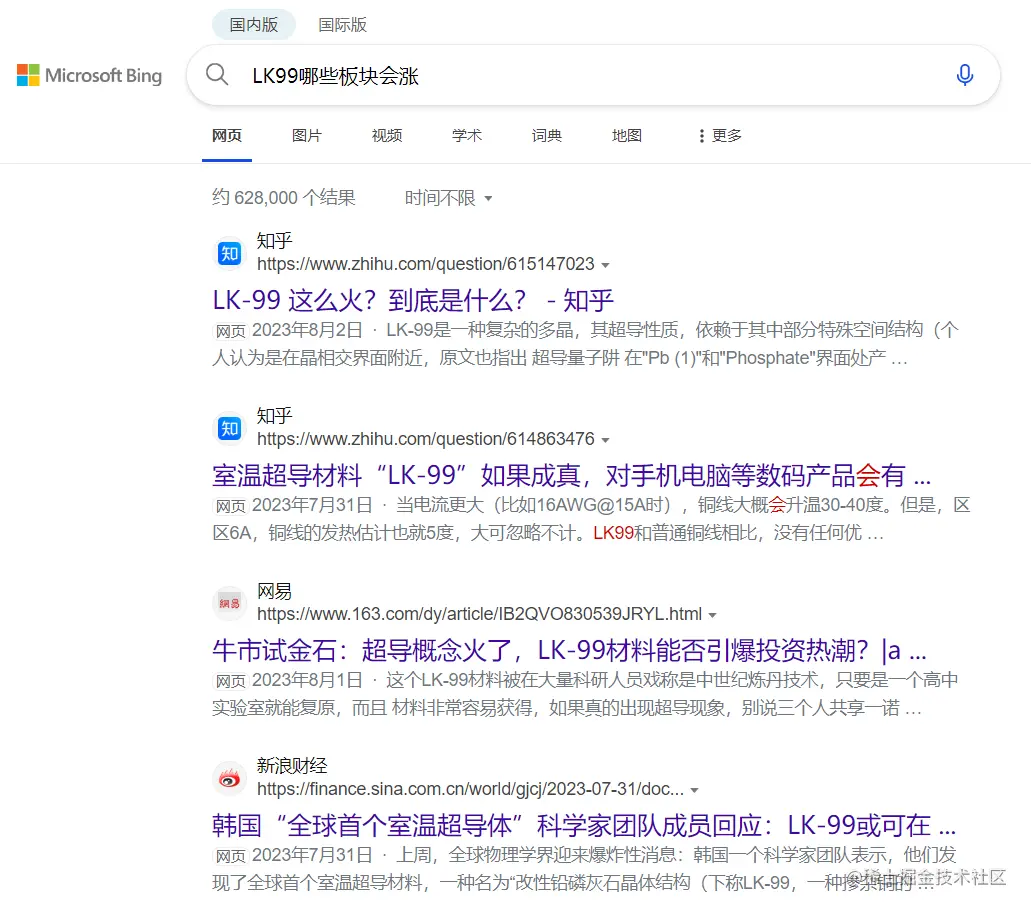The height and width of the screenshot is (912, 1031).
Task: Open the 更多 three-dot menu
Action: pos(720,135)
